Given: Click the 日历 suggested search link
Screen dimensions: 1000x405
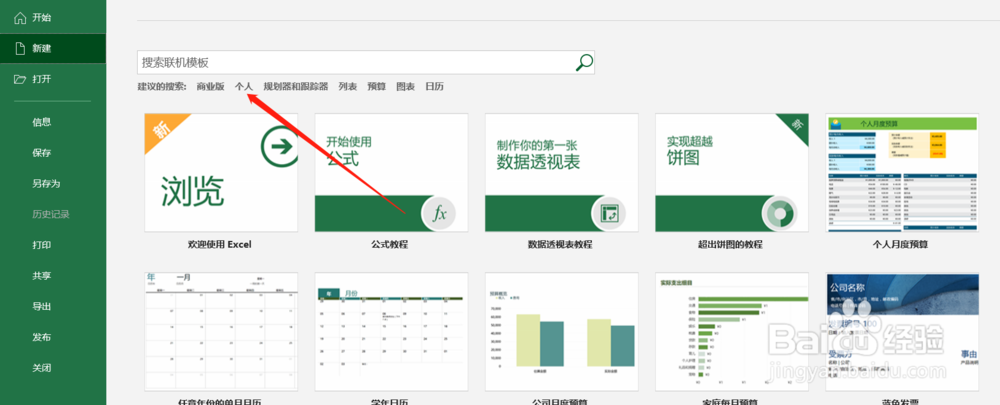Looking at the screenshot, I should 434,86.
